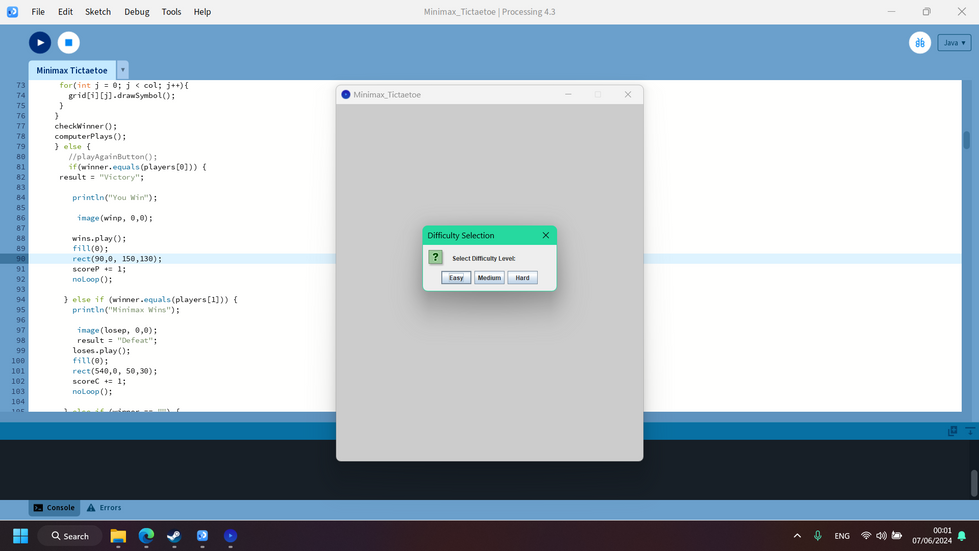
Task: Close the Minimax_Tictaetoe sketch window
Action: point(628,94)
